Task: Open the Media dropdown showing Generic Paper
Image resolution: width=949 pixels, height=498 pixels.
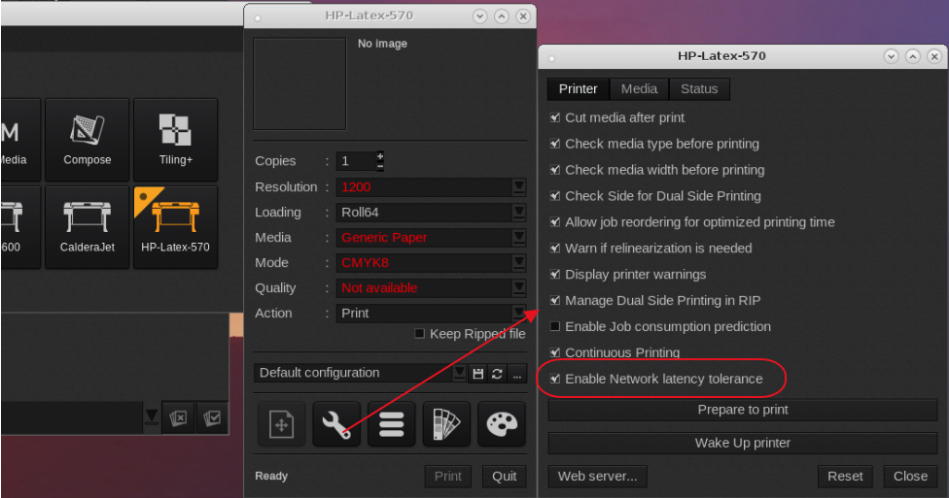Action: pyautogui.click(x=518, y=238)
